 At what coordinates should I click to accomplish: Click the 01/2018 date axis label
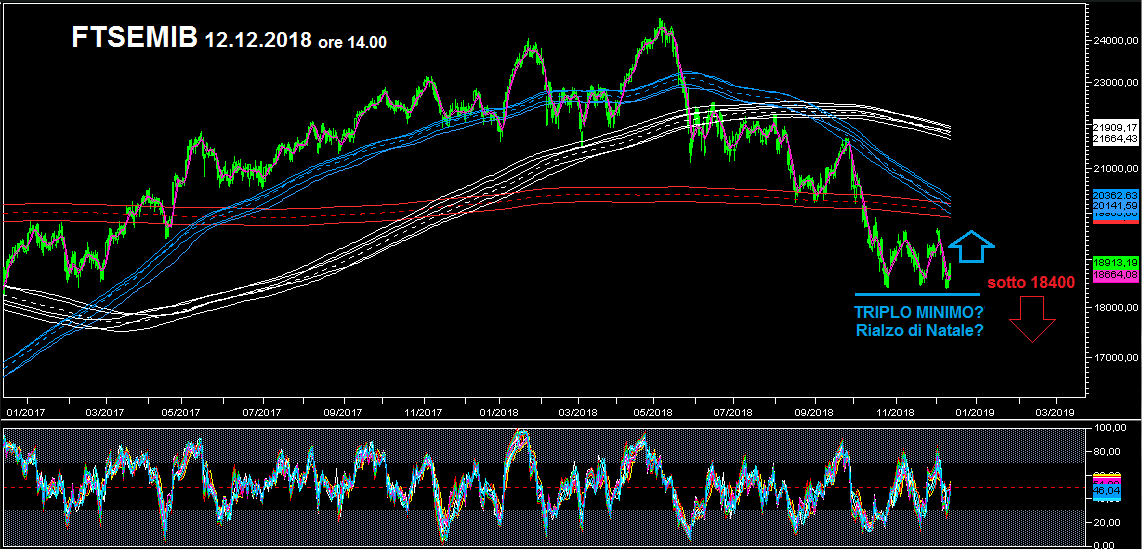coord(499,411)
